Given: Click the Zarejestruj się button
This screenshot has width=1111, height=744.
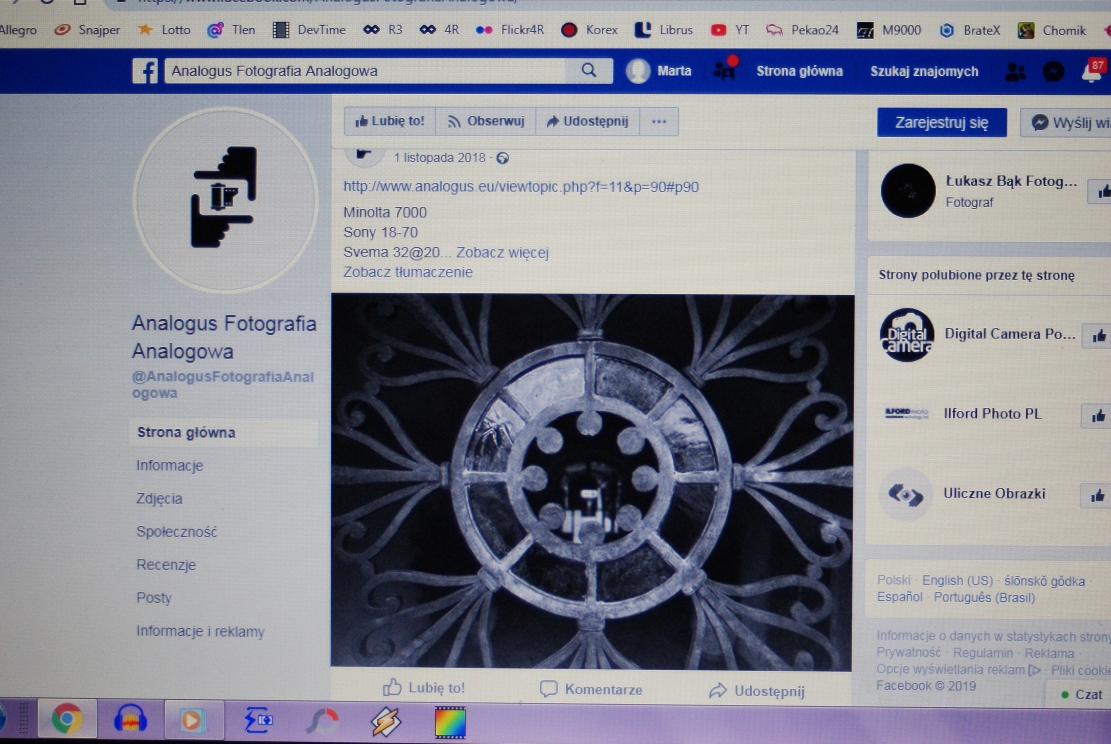Looking at the screenshot, I should [x=941, y=122].
